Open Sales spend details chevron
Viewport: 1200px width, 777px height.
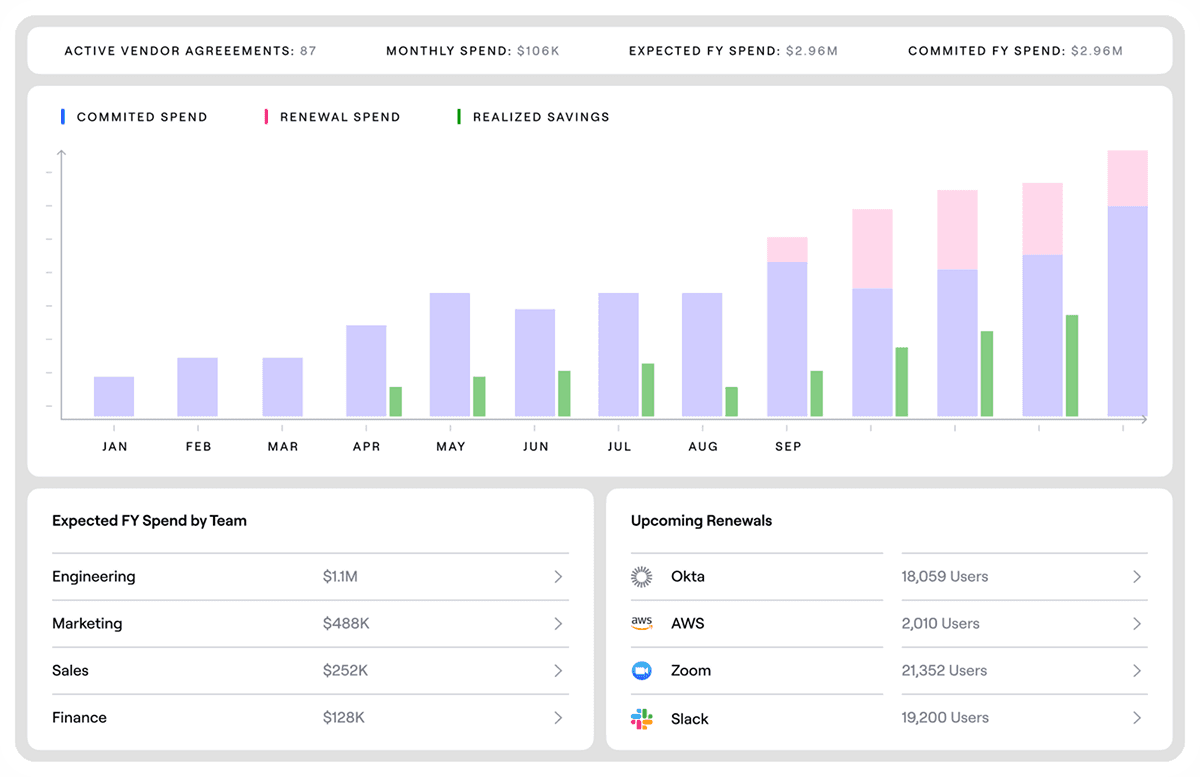558,671
